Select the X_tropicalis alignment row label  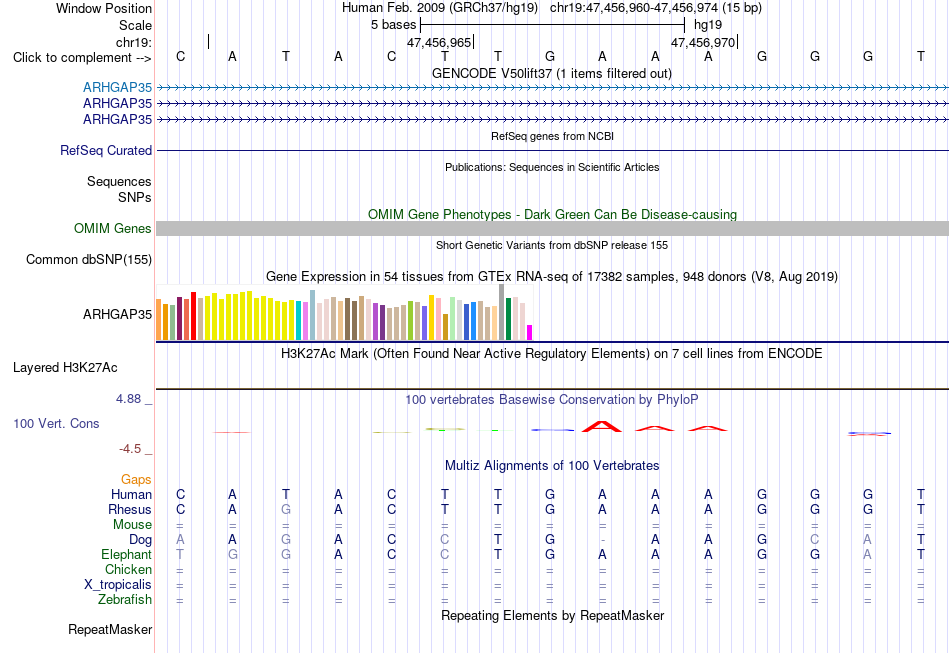[118, 585]
